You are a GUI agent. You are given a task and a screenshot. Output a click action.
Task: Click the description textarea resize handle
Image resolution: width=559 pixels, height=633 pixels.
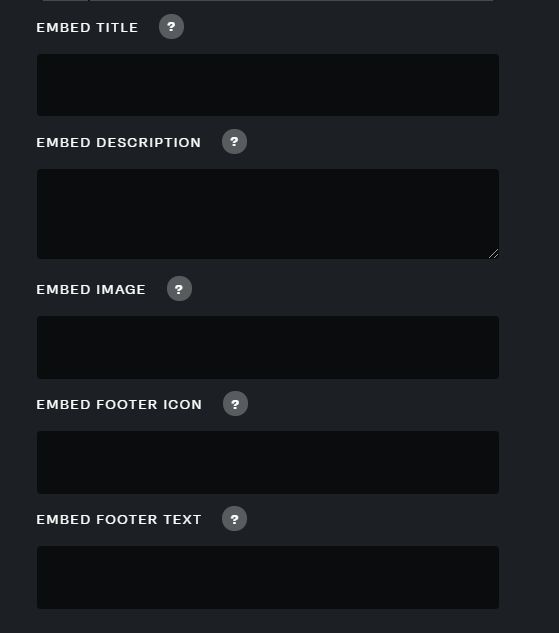pos(494,254)
